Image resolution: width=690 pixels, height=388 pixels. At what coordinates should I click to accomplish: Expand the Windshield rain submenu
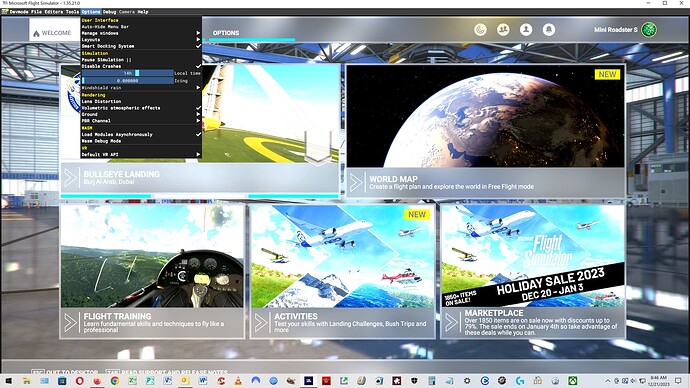tap(141, 88)
